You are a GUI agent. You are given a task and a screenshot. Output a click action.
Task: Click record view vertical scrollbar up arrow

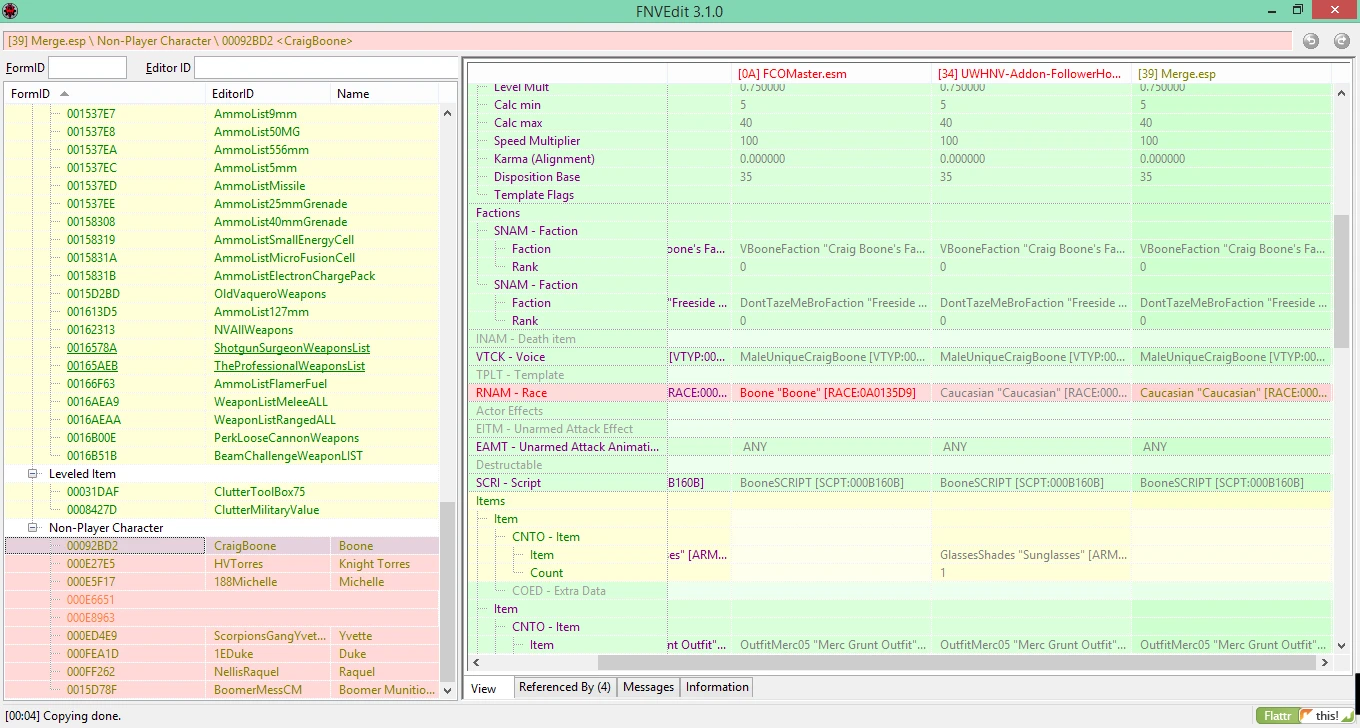(x=1341, y=93)
